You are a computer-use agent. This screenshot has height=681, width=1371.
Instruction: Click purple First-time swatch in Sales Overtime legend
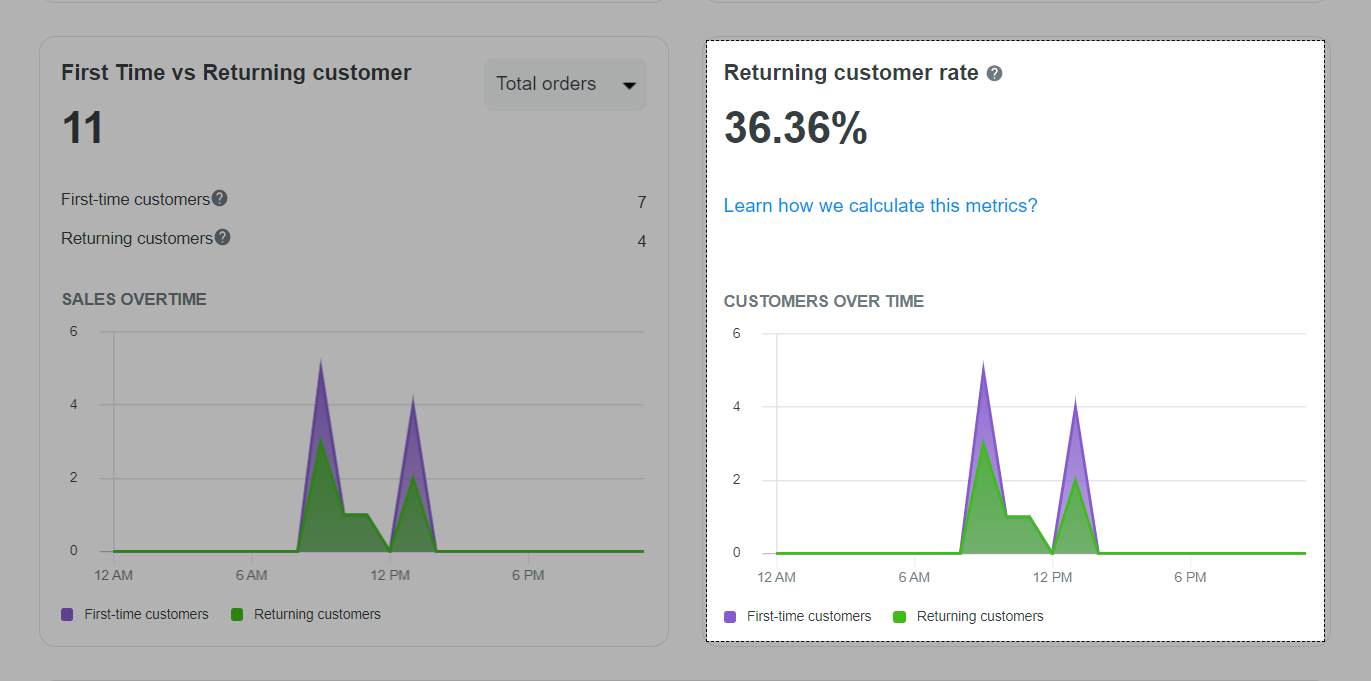68,614
